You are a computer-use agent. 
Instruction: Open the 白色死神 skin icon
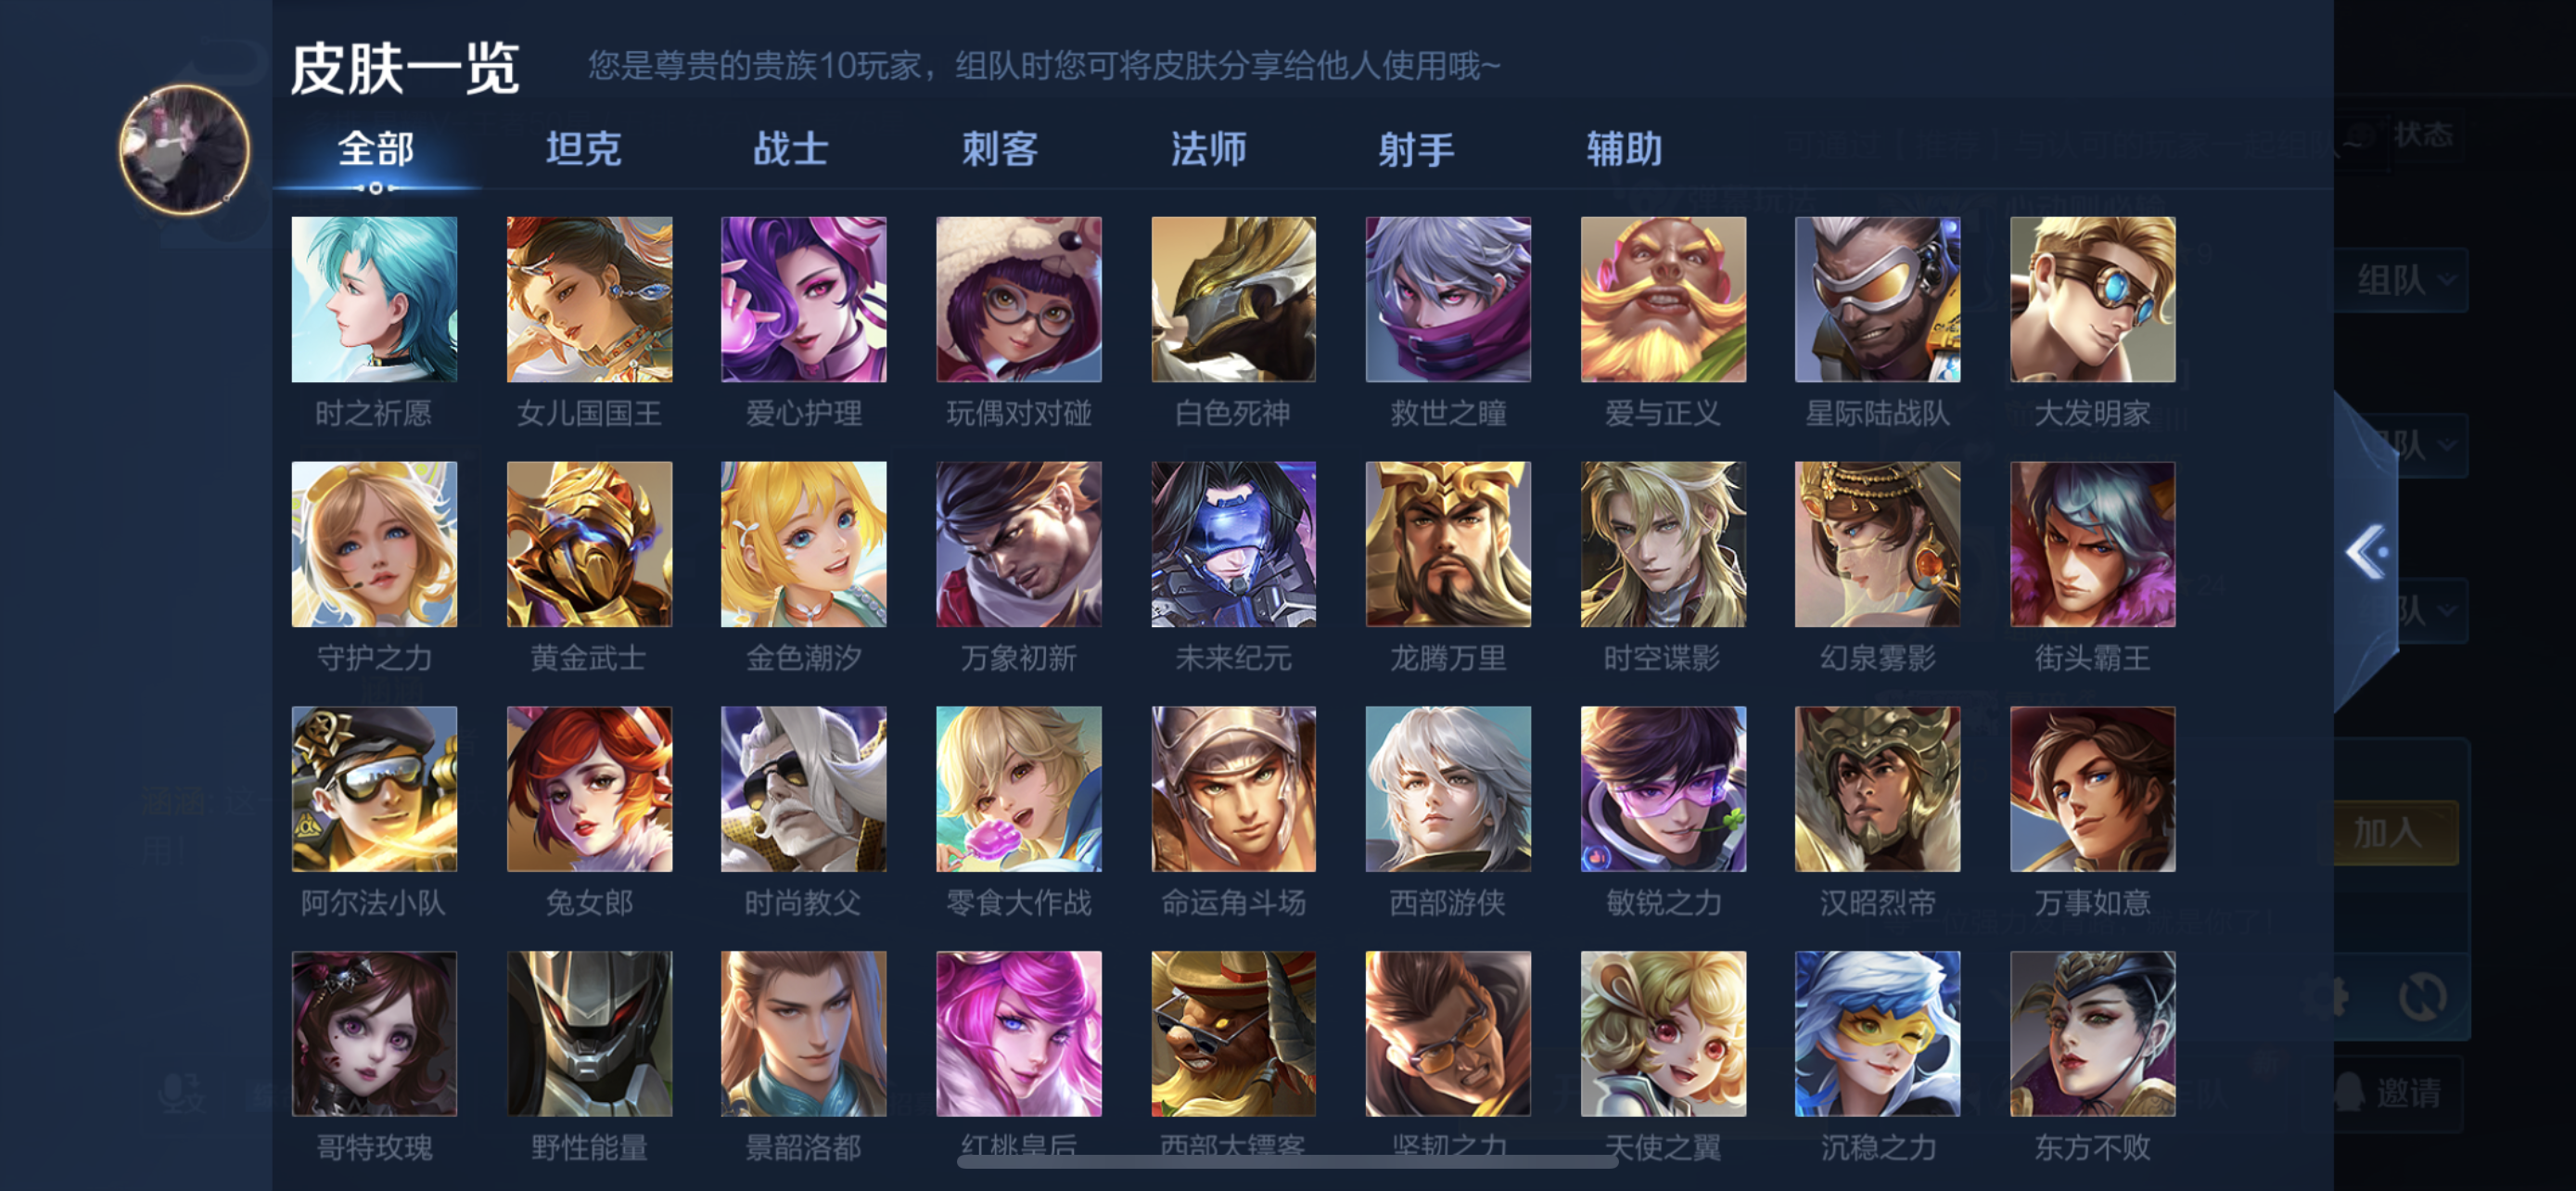1233,299
